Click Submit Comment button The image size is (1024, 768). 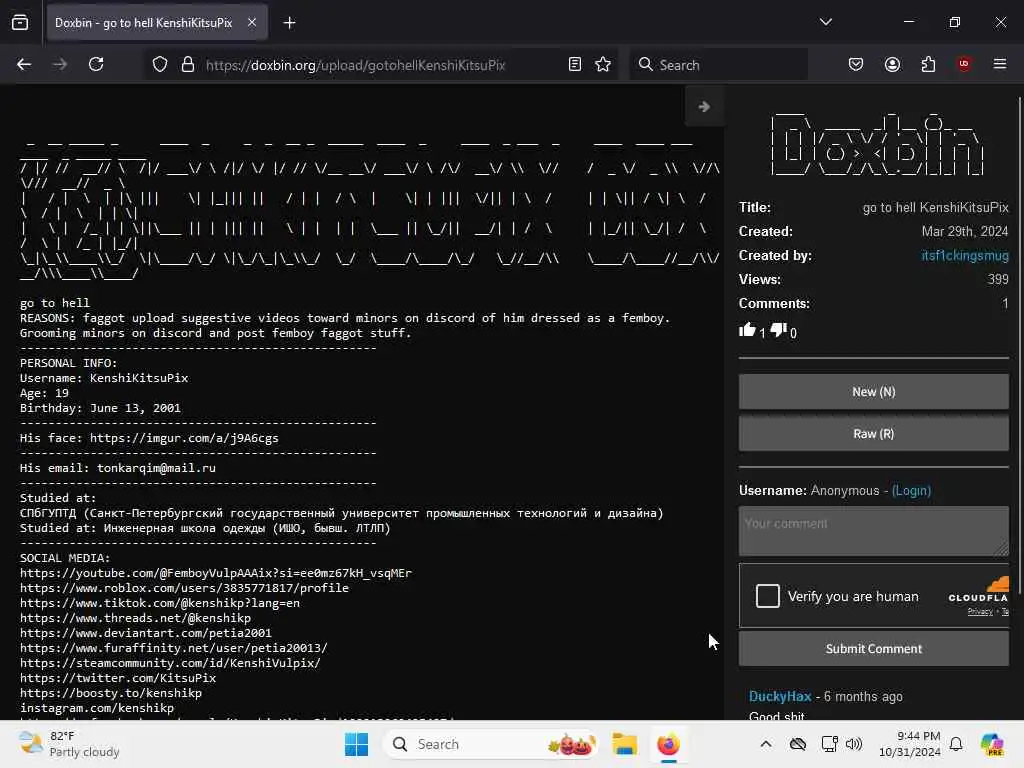pyautogui.click(x=874, y=648)
